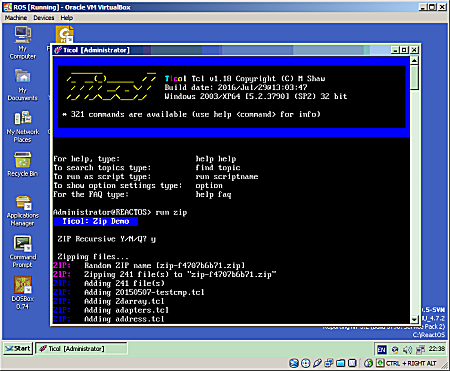Screen dimensions: 450x371
Task: Open the Machine menu in VirtualBox
Action: point(16,18)
